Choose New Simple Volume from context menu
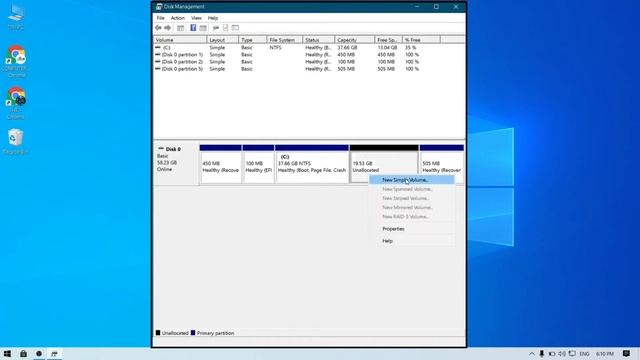 pos(412,180)
